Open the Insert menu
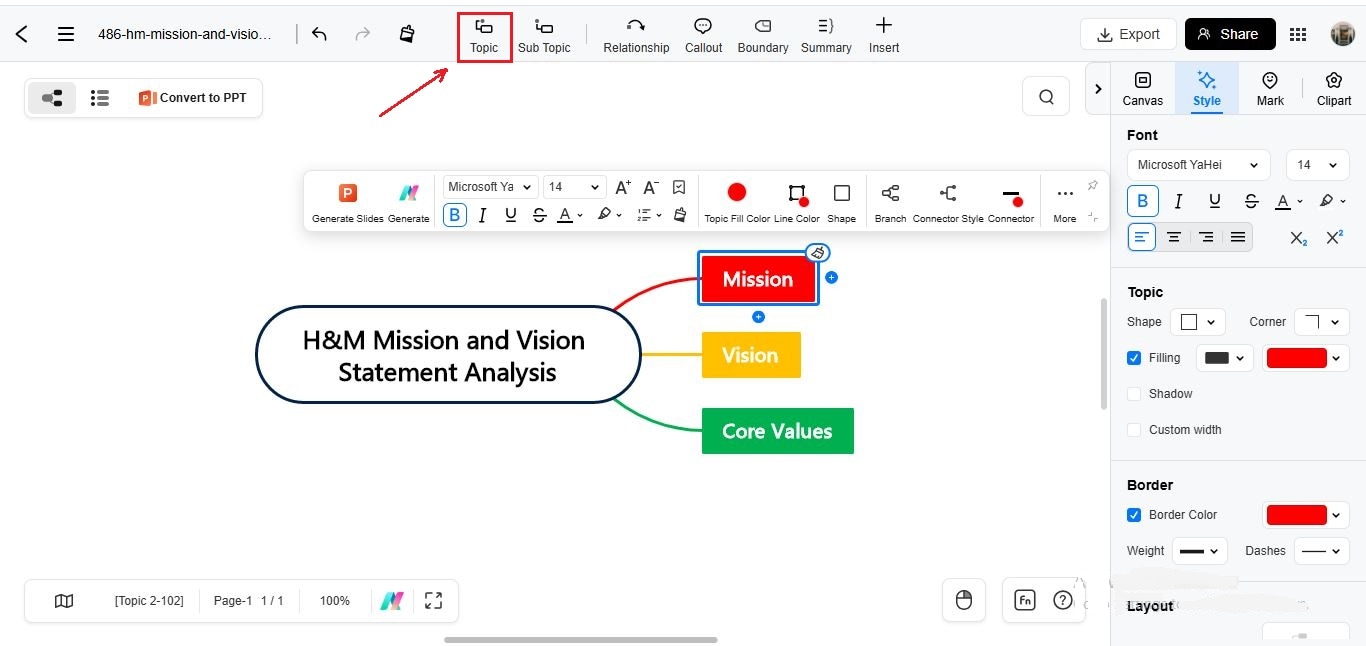 [x=884, y=36]
